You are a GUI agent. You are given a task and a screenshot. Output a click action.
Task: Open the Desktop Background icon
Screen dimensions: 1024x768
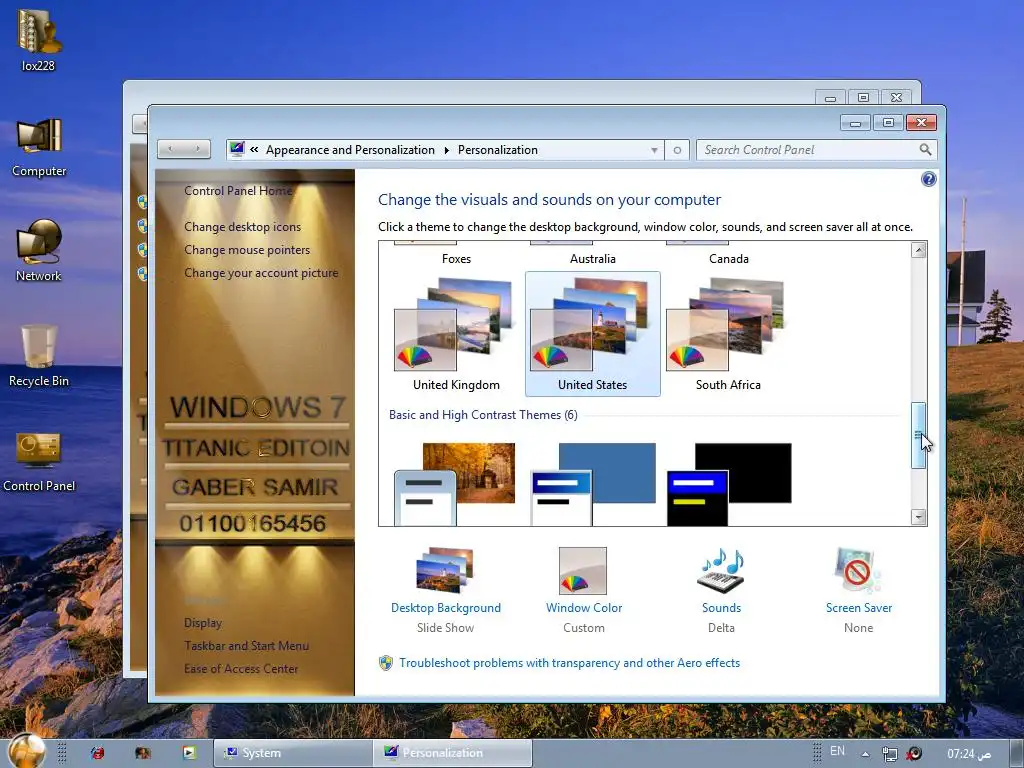tap(445, 569)
